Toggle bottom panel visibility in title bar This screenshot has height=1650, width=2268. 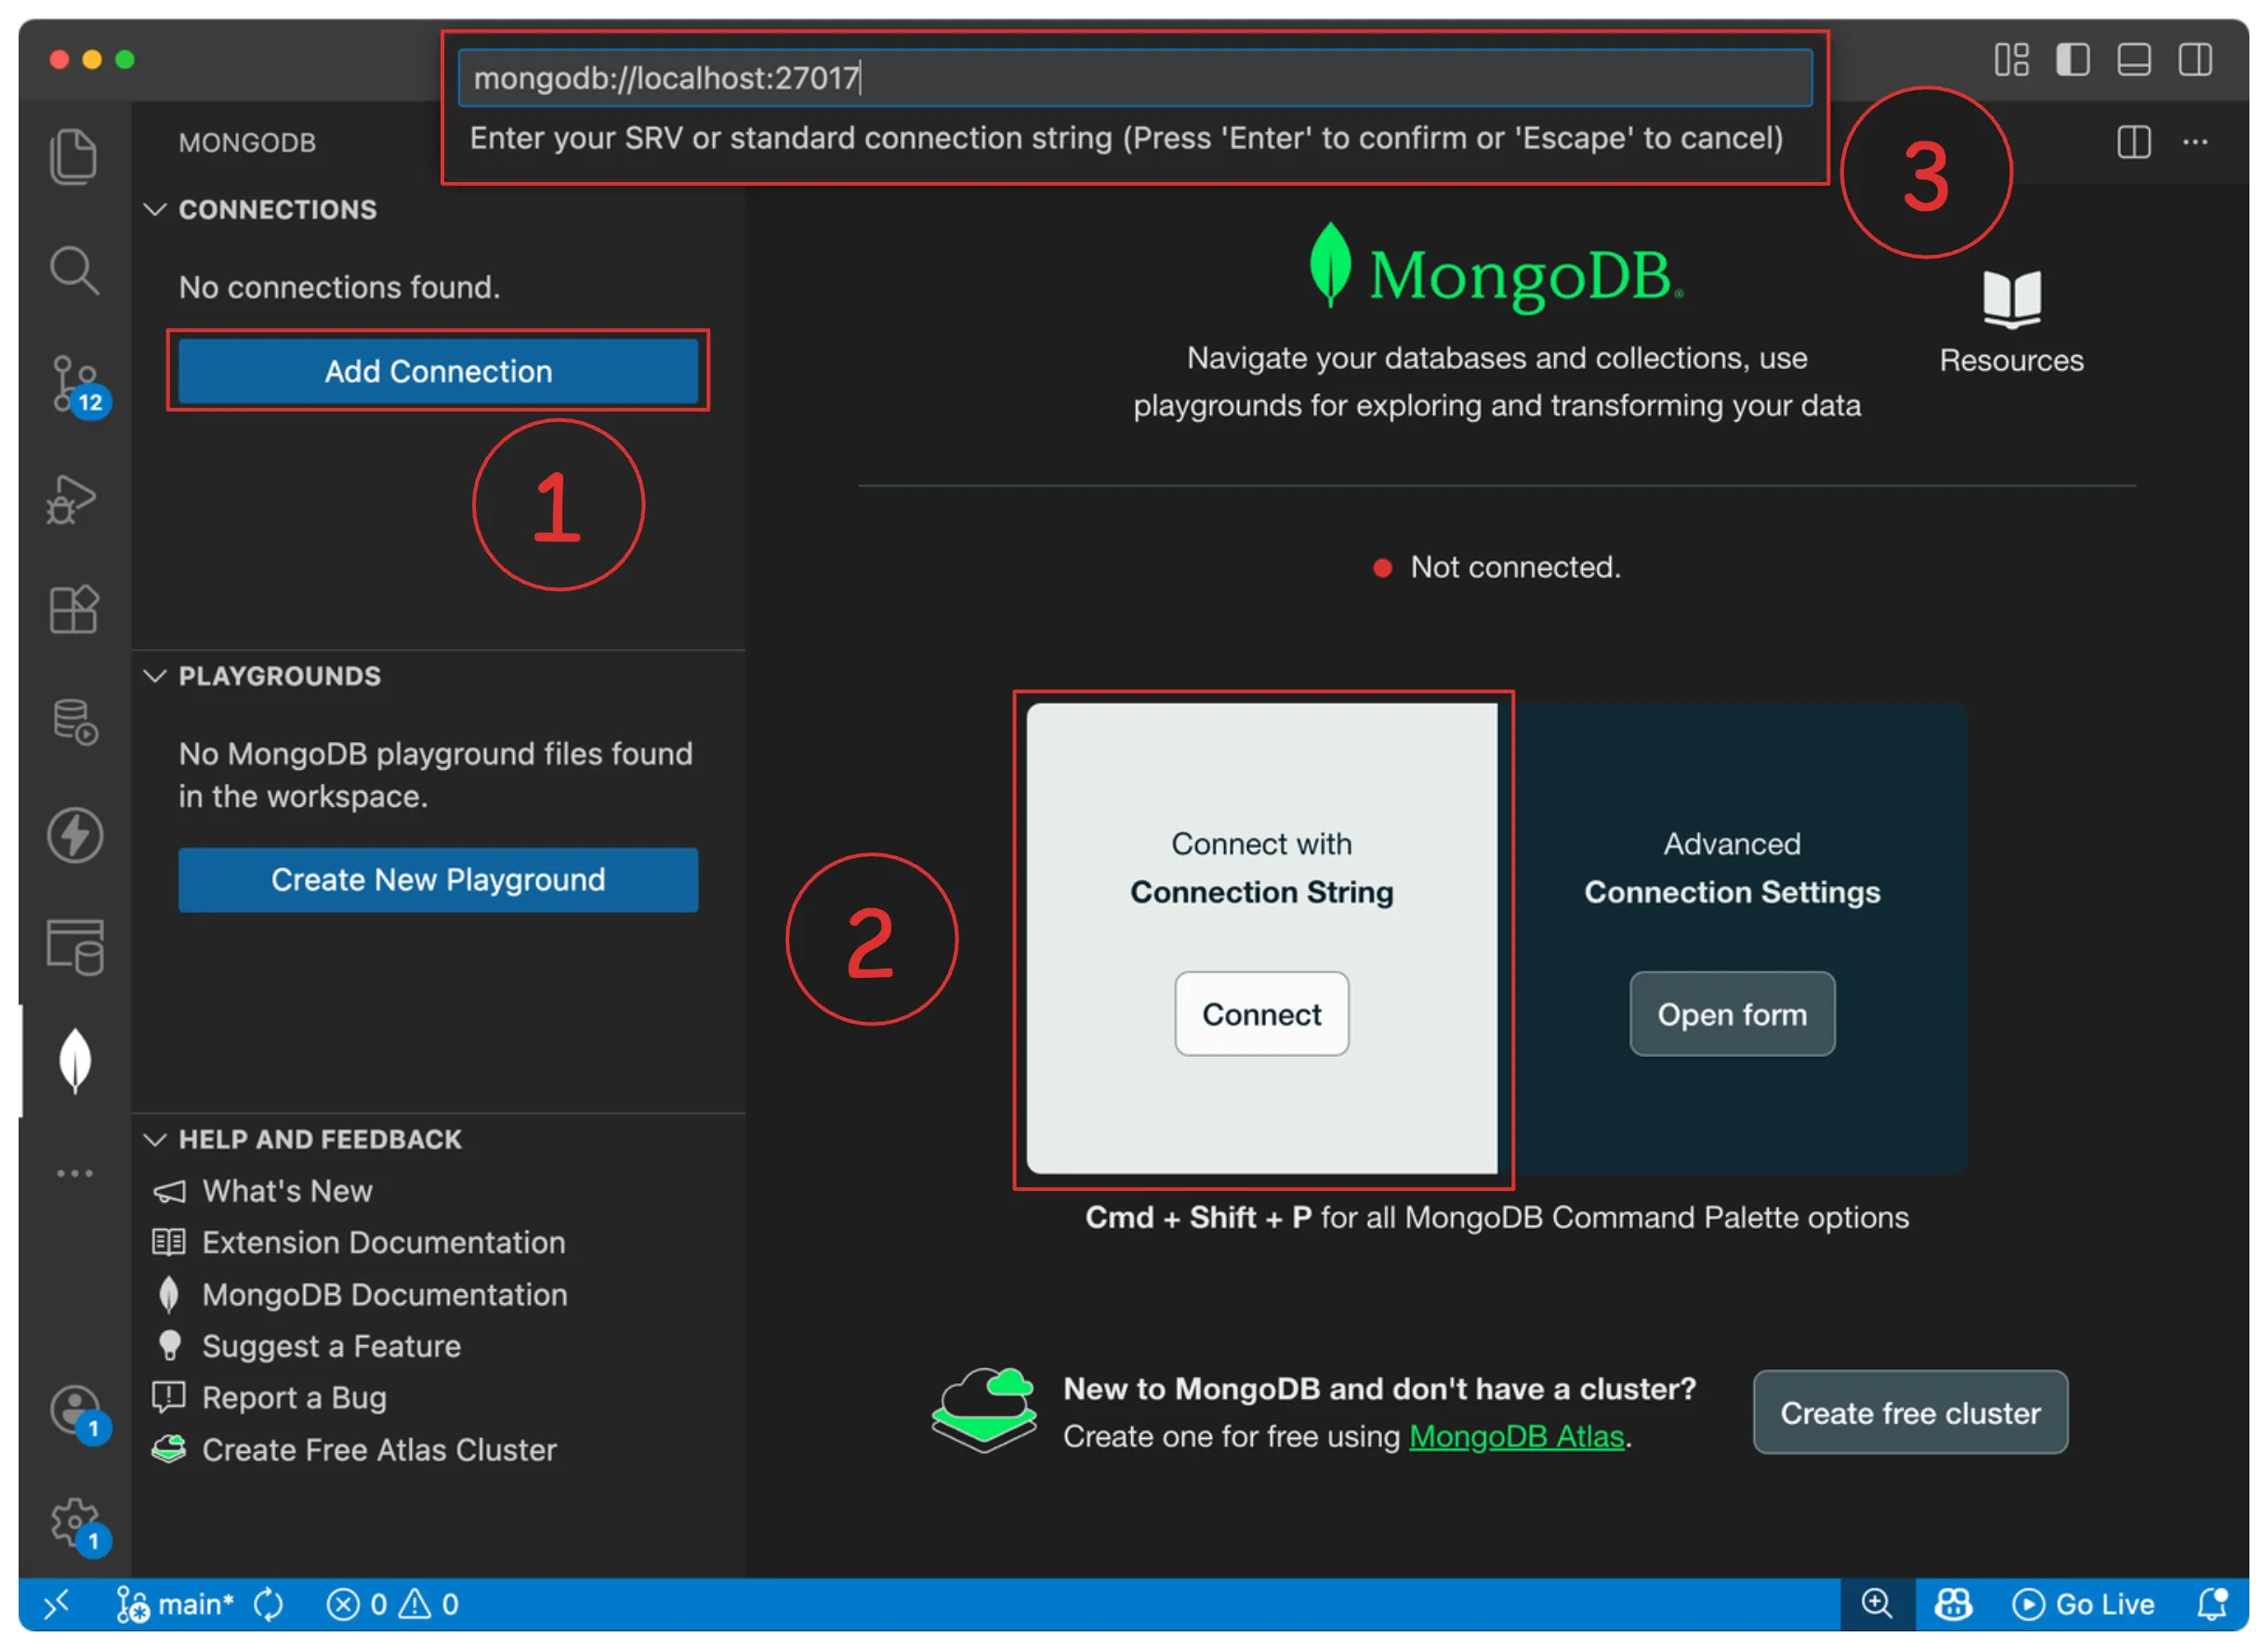point(2134,60)
